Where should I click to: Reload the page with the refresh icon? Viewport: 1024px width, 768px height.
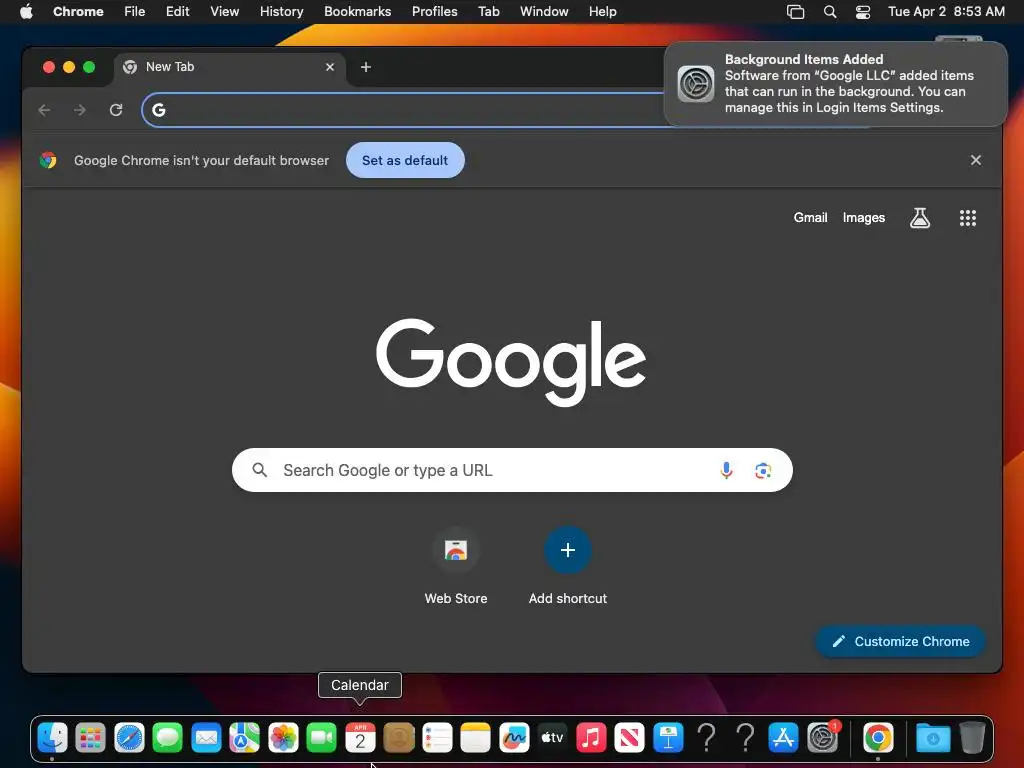[116, 110]
